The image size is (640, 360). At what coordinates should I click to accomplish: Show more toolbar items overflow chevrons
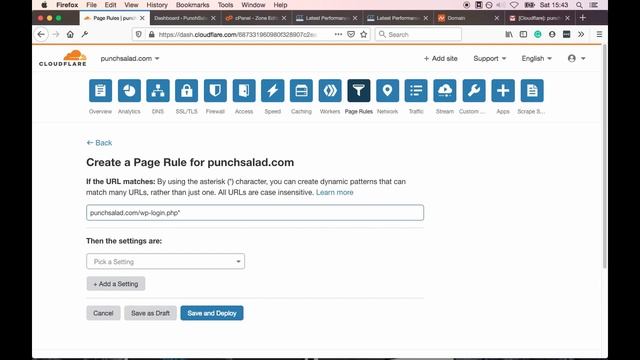tap(581, 34)
